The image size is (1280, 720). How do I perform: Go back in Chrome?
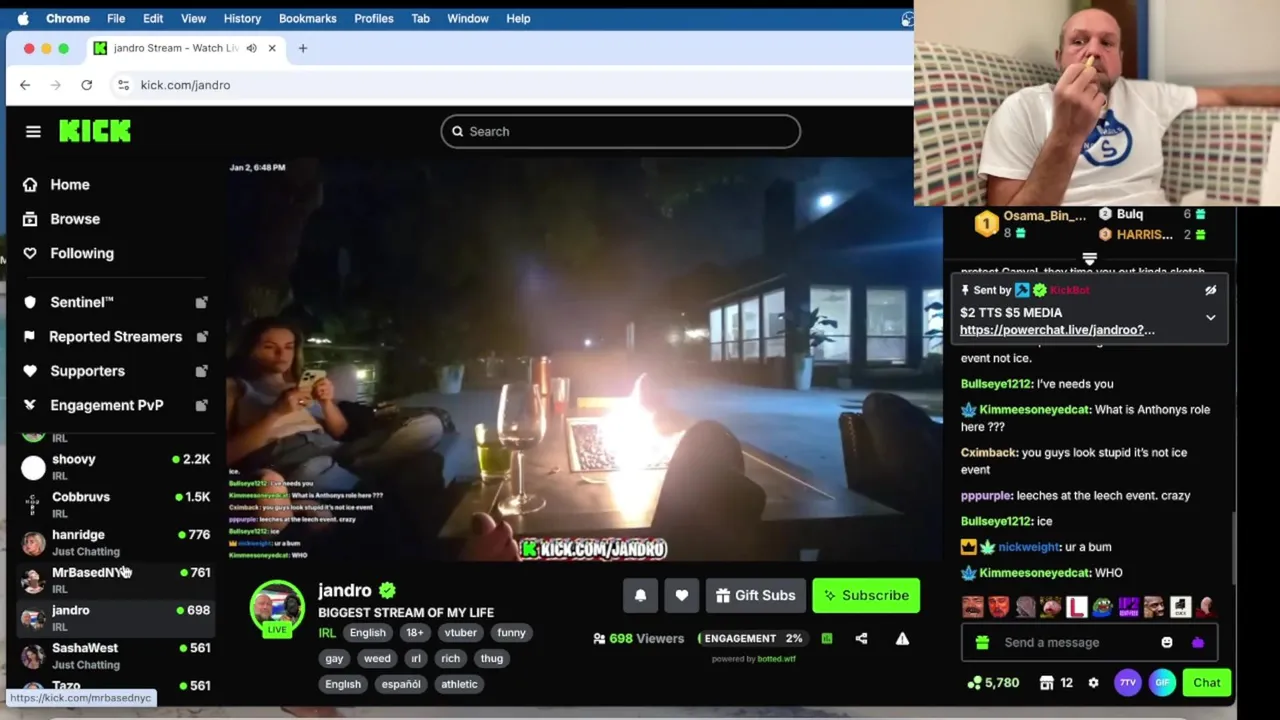tap(25, 85)
